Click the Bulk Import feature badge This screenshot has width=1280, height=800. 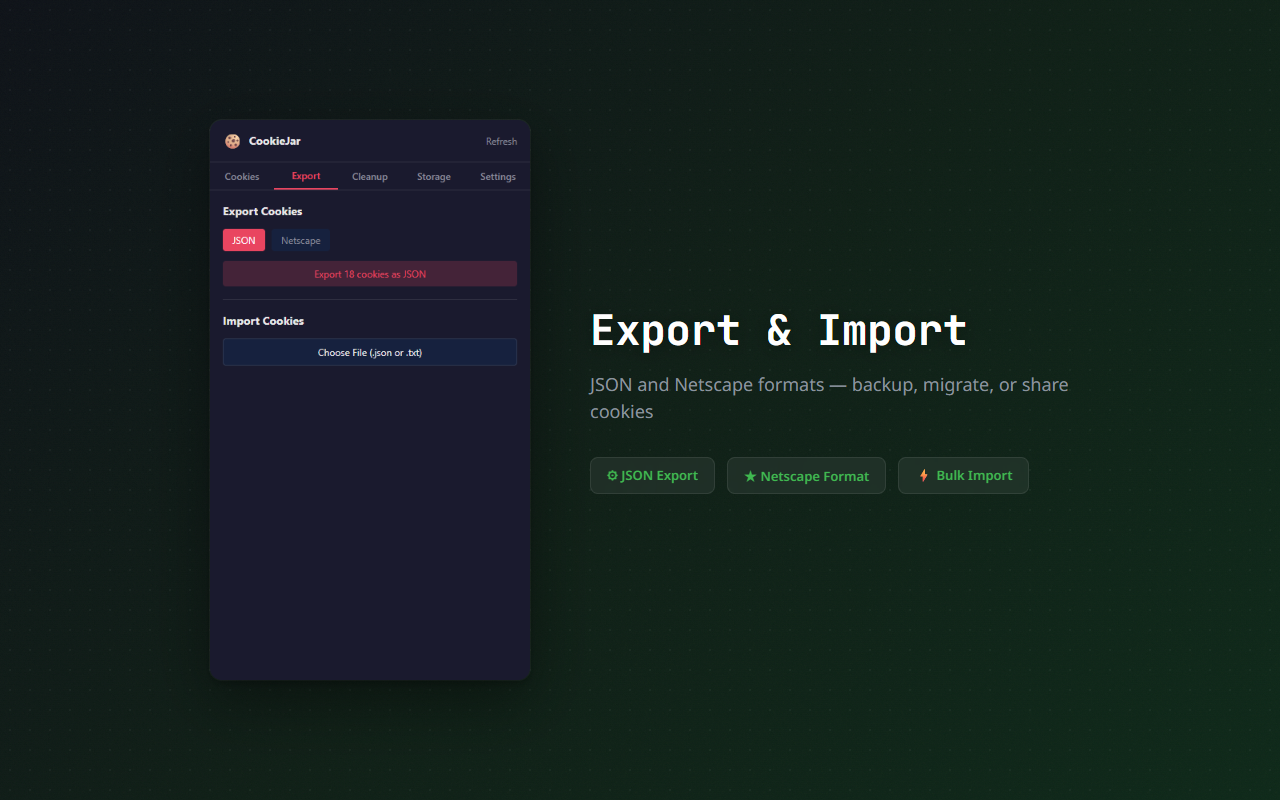(x=963, y=475)
